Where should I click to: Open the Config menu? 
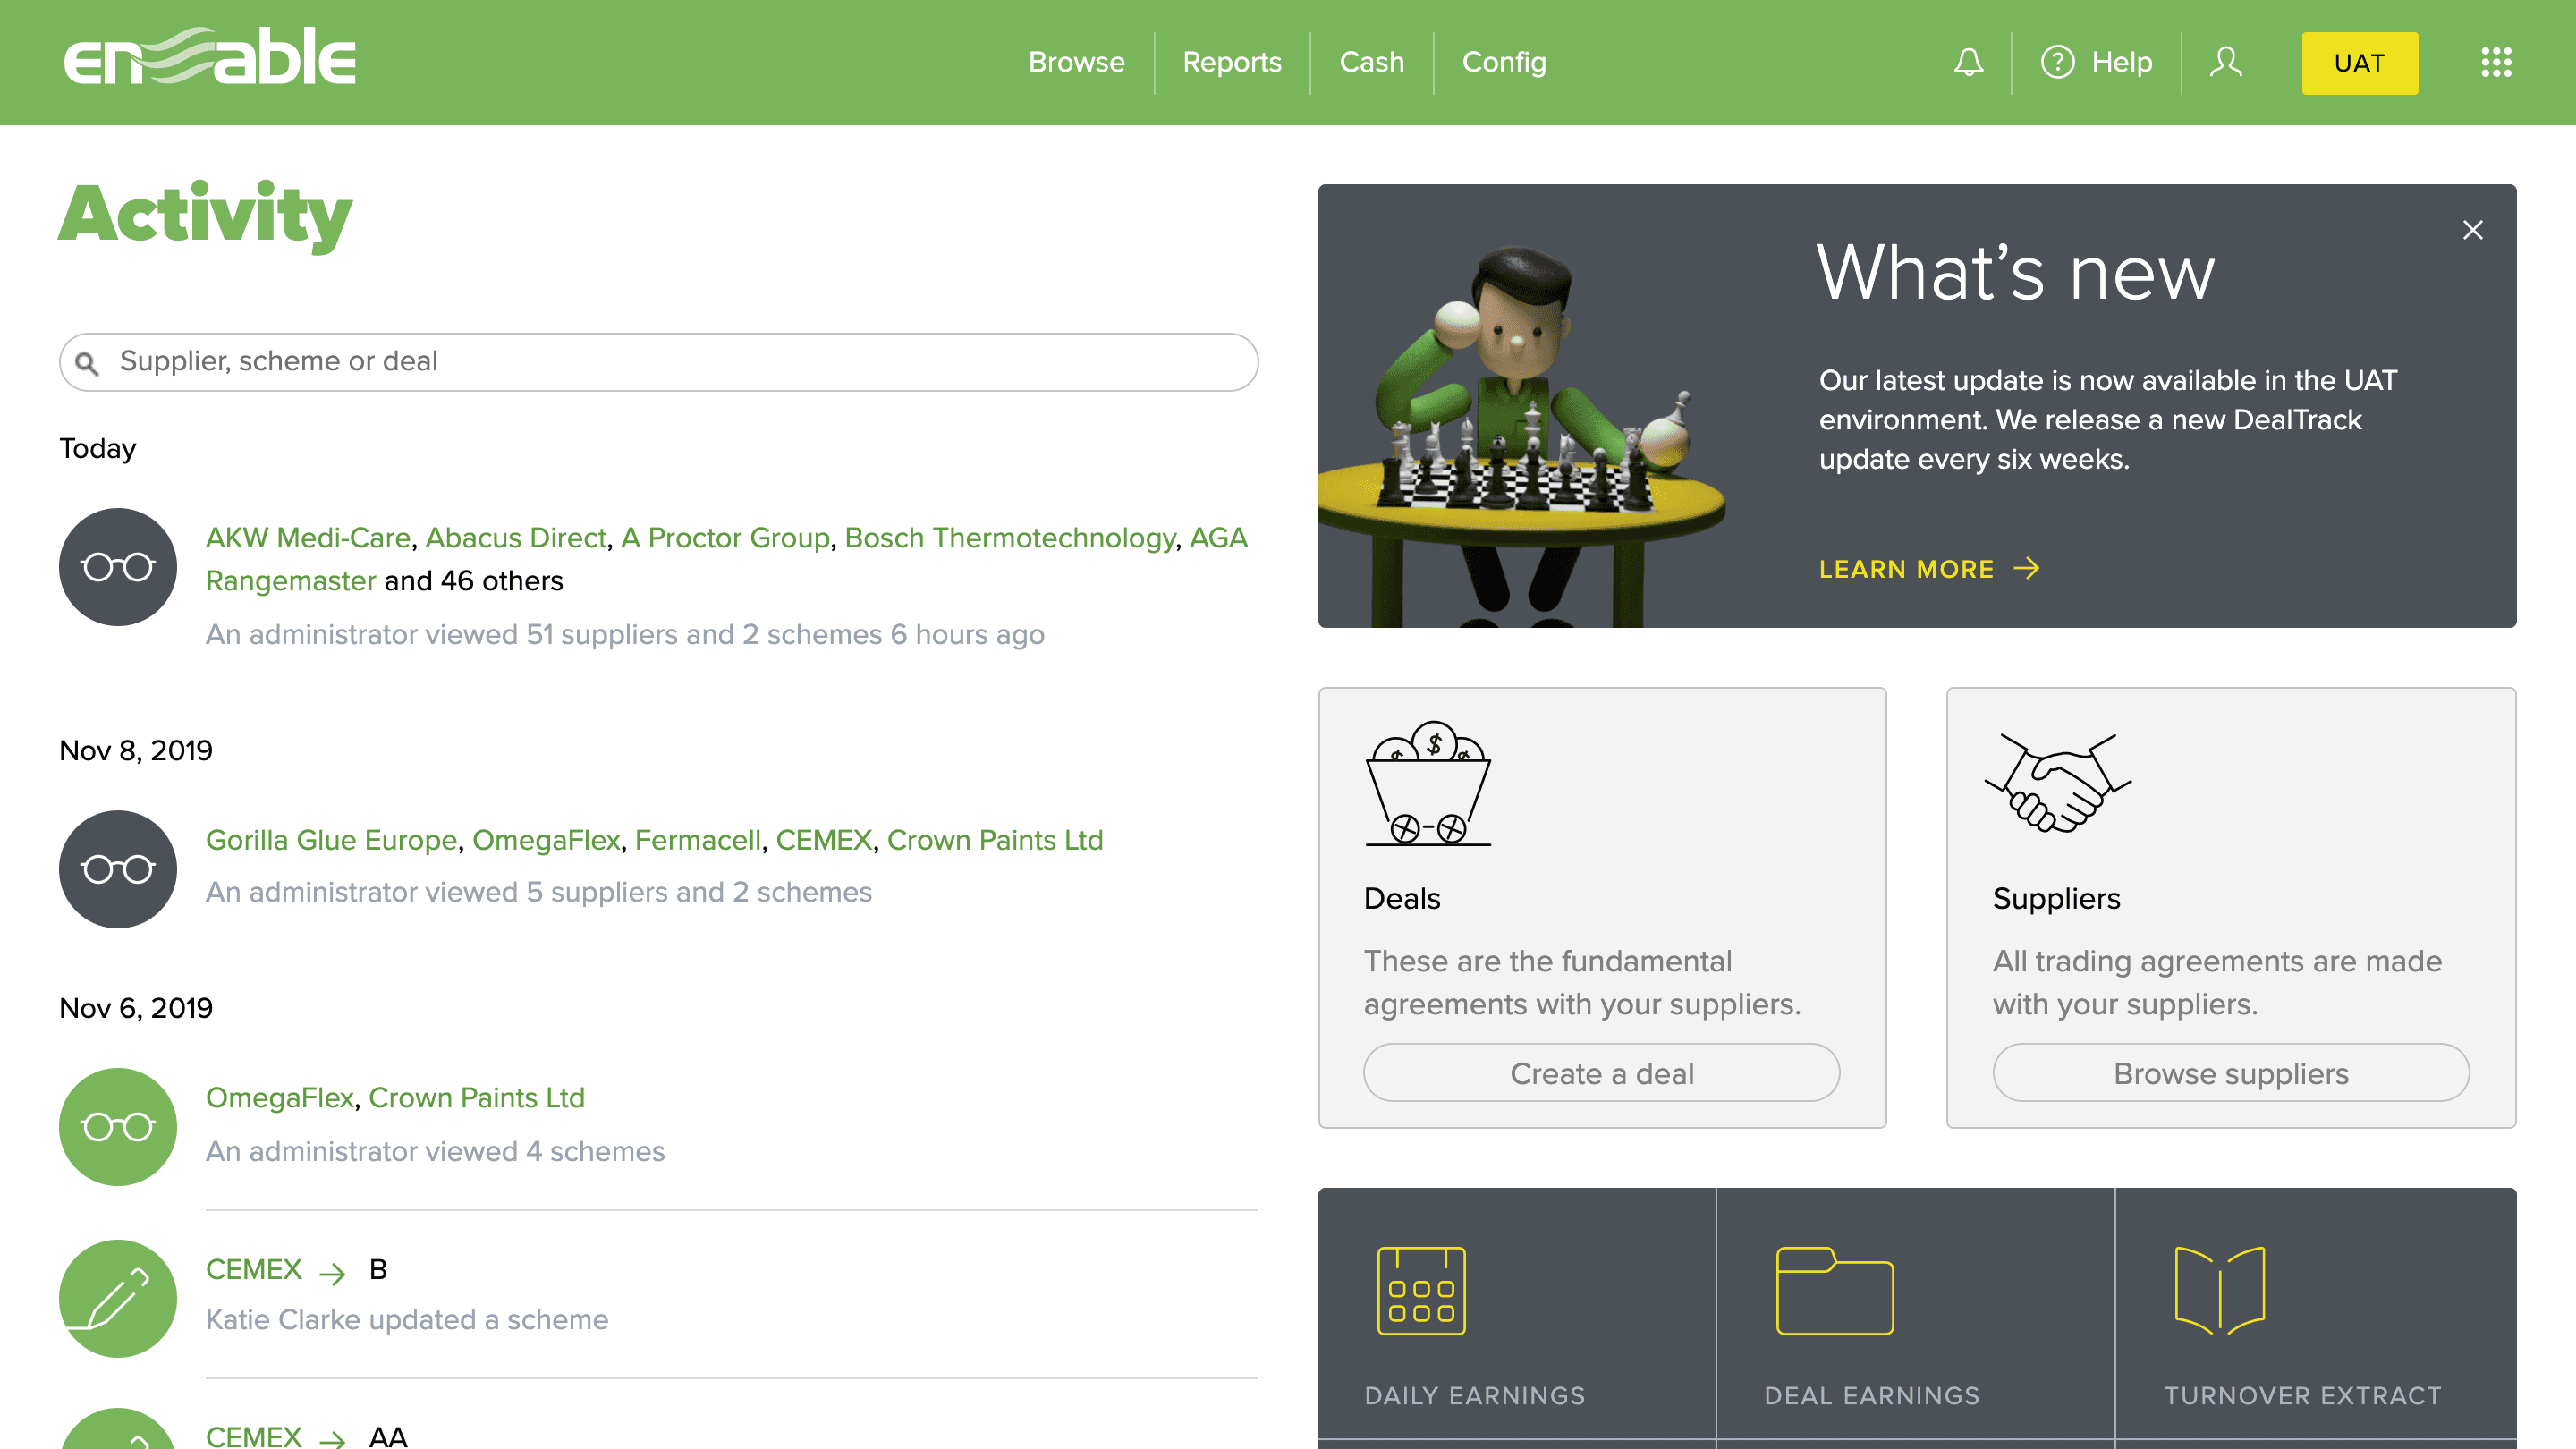[1503, 62]
